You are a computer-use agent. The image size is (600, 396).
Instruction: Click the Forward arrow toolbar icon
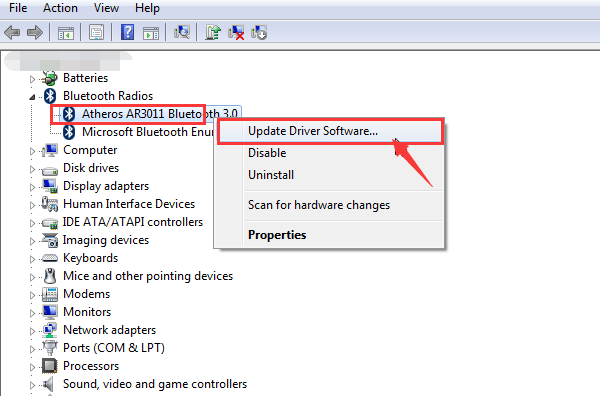click(34, 32)
